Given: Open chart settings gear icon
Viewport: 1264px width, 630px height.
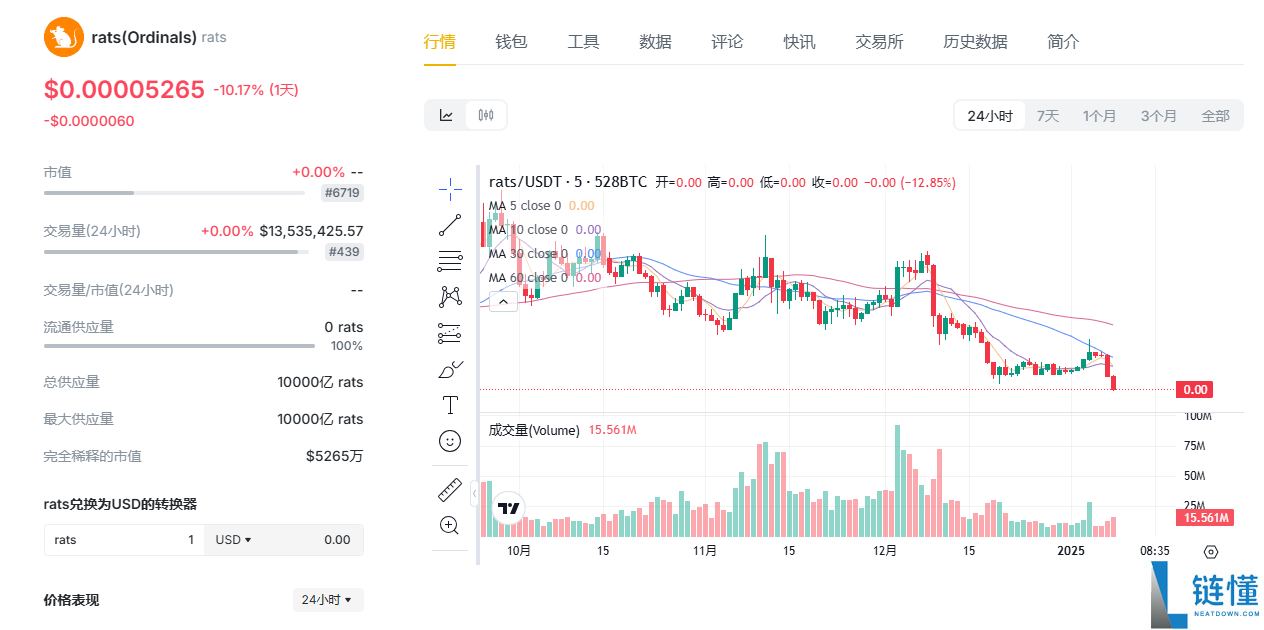Looking at the screenshot, I should [x=1211, y=551].
